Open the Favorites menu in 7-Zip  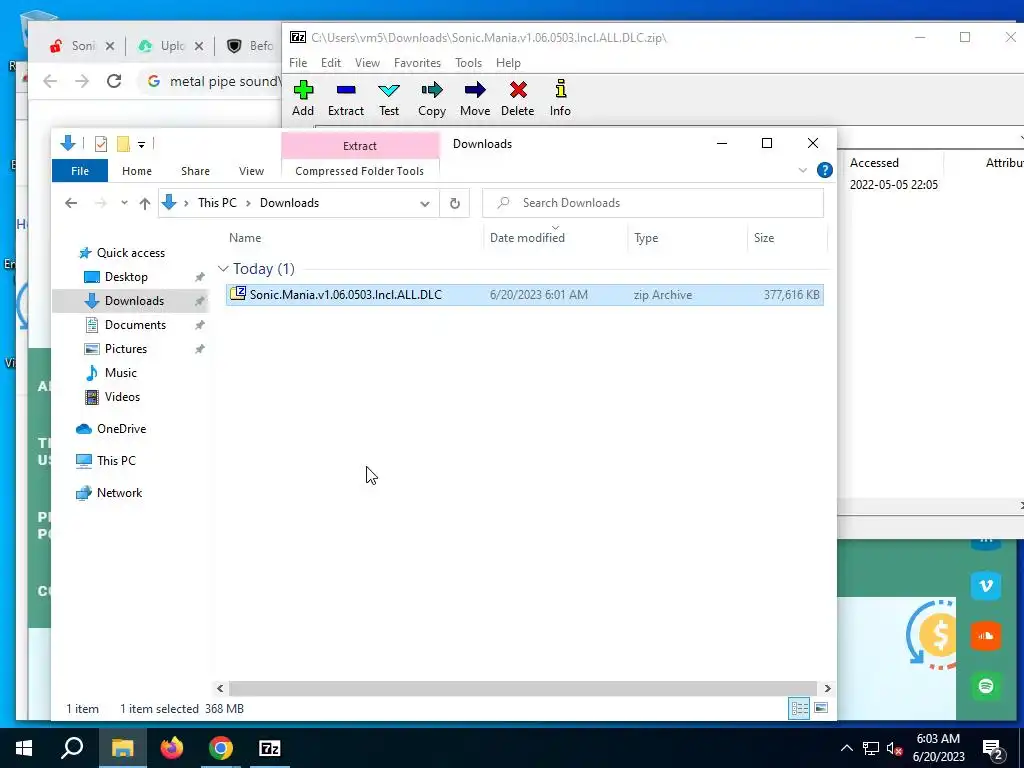point(417,63)
